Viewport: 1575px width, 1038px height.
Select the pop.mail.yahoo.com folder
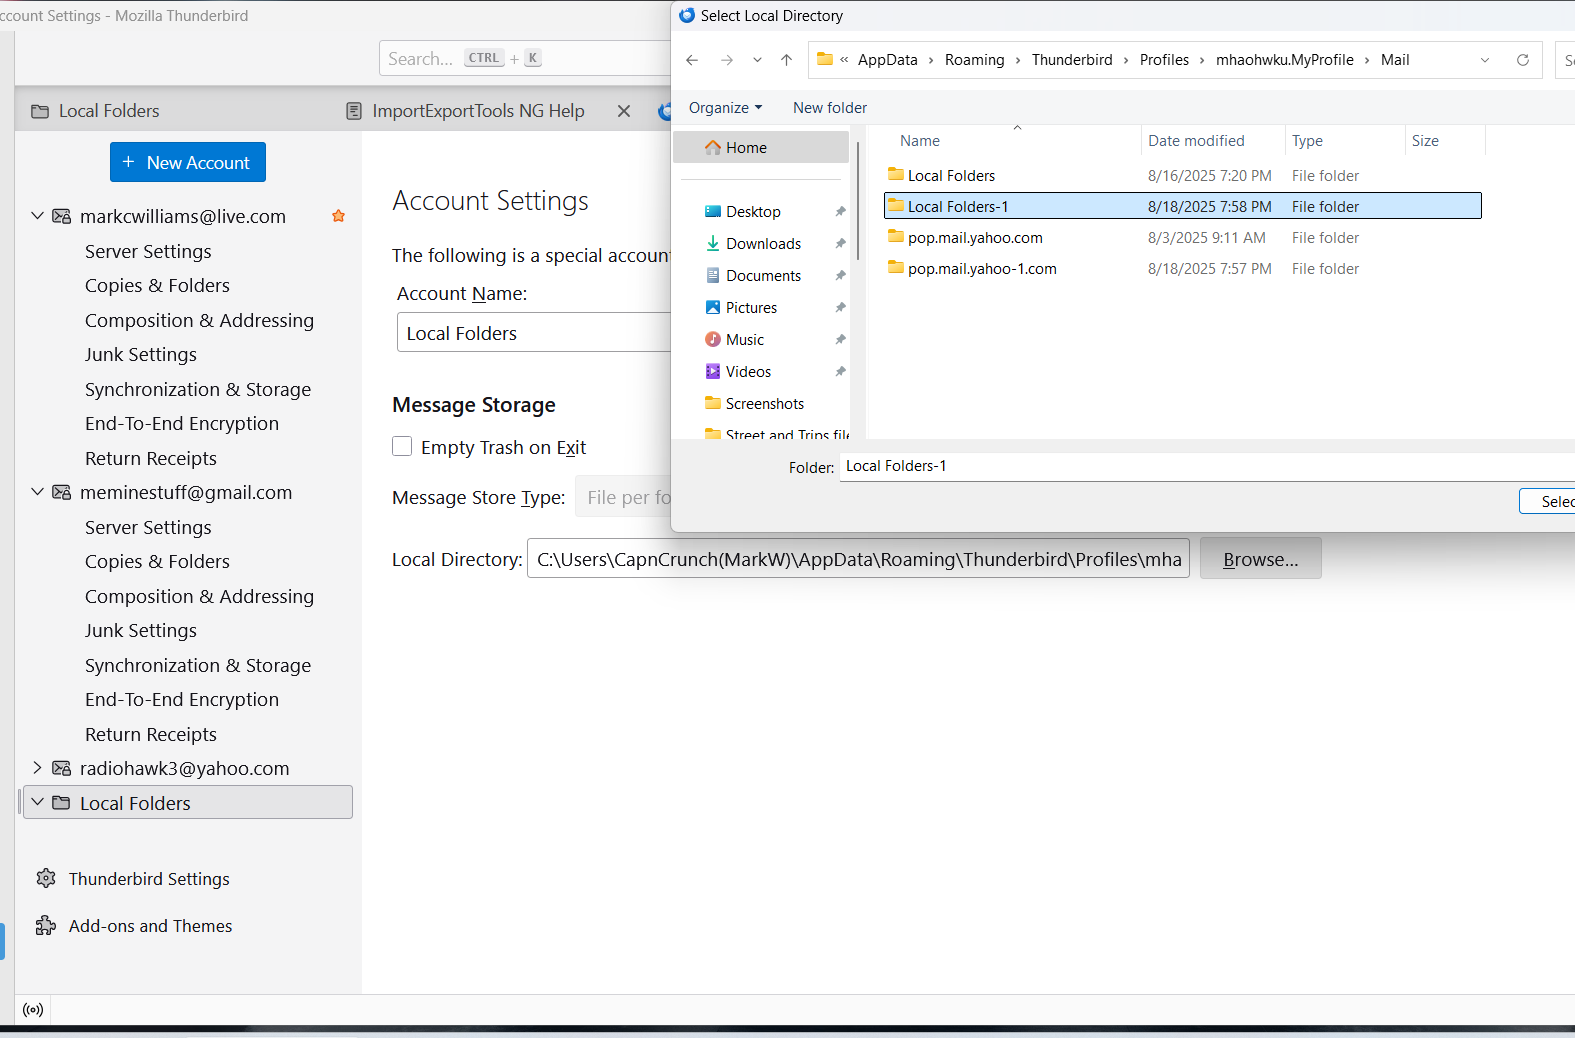tap(974, 238)
